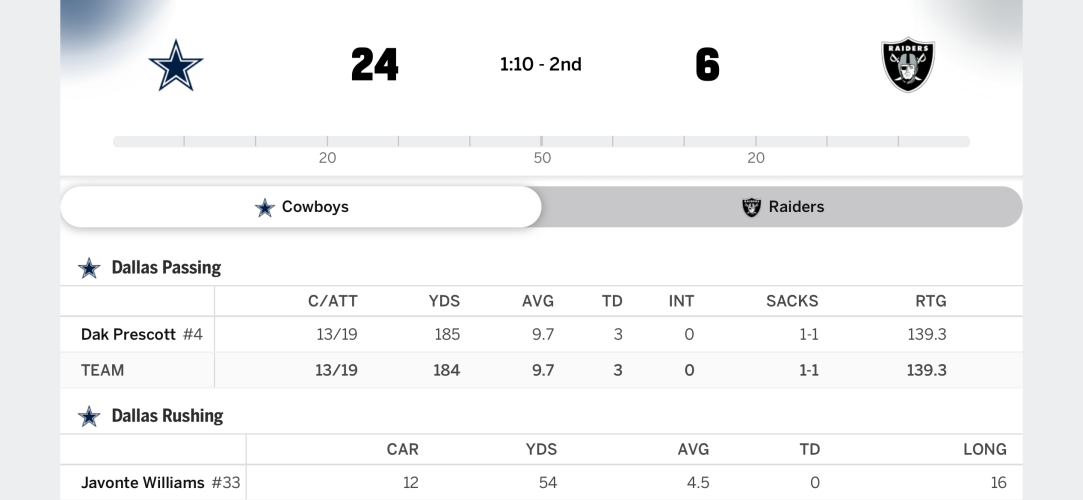This screenshot has height=500, width=1083.
Task: Click the Raiders score of 6
Action: point(707,65)
